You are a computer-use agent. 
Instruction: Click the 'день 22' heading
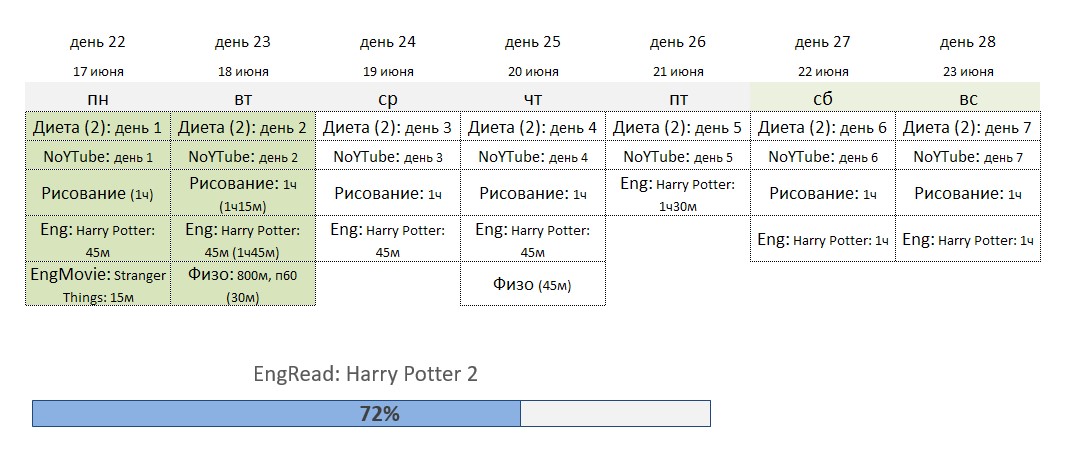(x=97, y=42)
